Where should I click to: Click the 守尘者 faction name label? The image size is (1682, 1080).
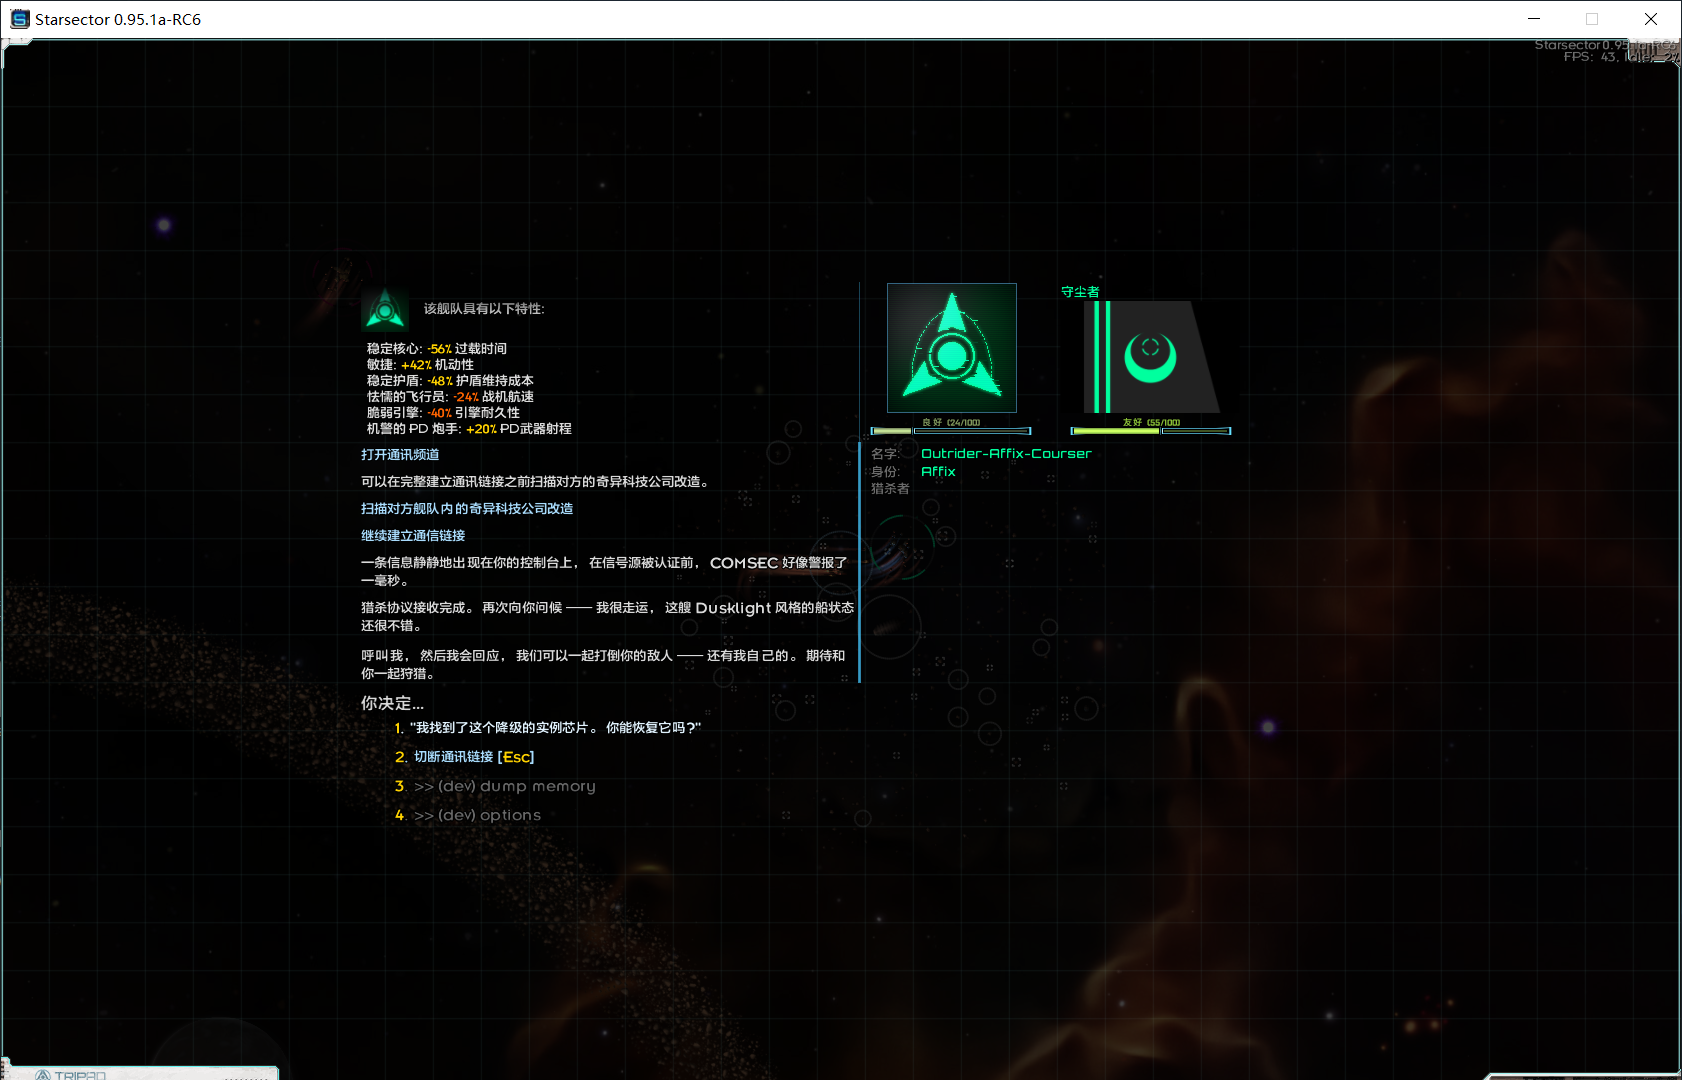click(x=1080, y=292)
